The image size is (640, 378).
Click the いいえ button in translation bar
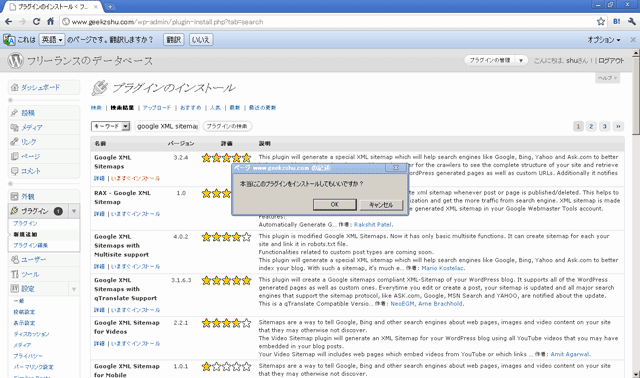click(200, 40)
